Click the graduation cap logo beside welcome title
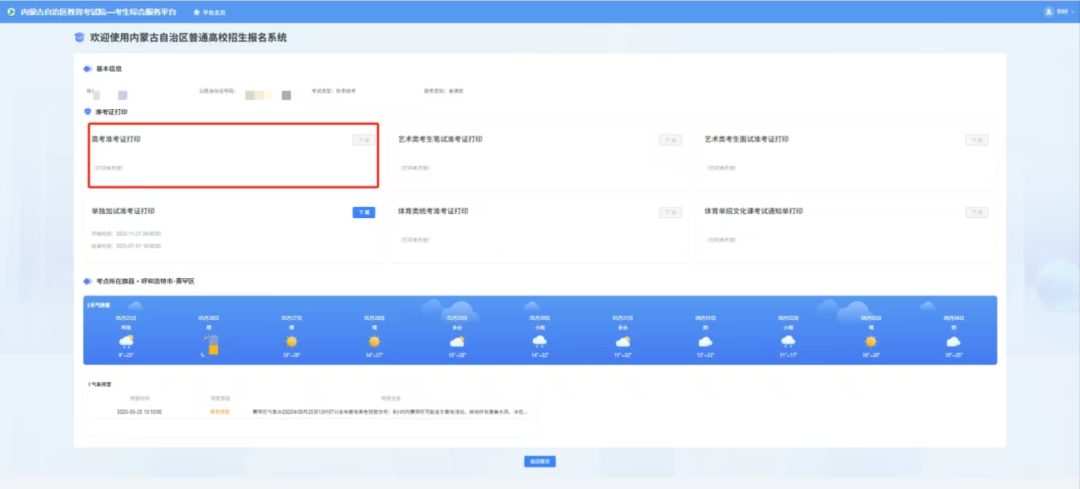This screenshot has width=1080, height=489. click(x=80, y=38)
